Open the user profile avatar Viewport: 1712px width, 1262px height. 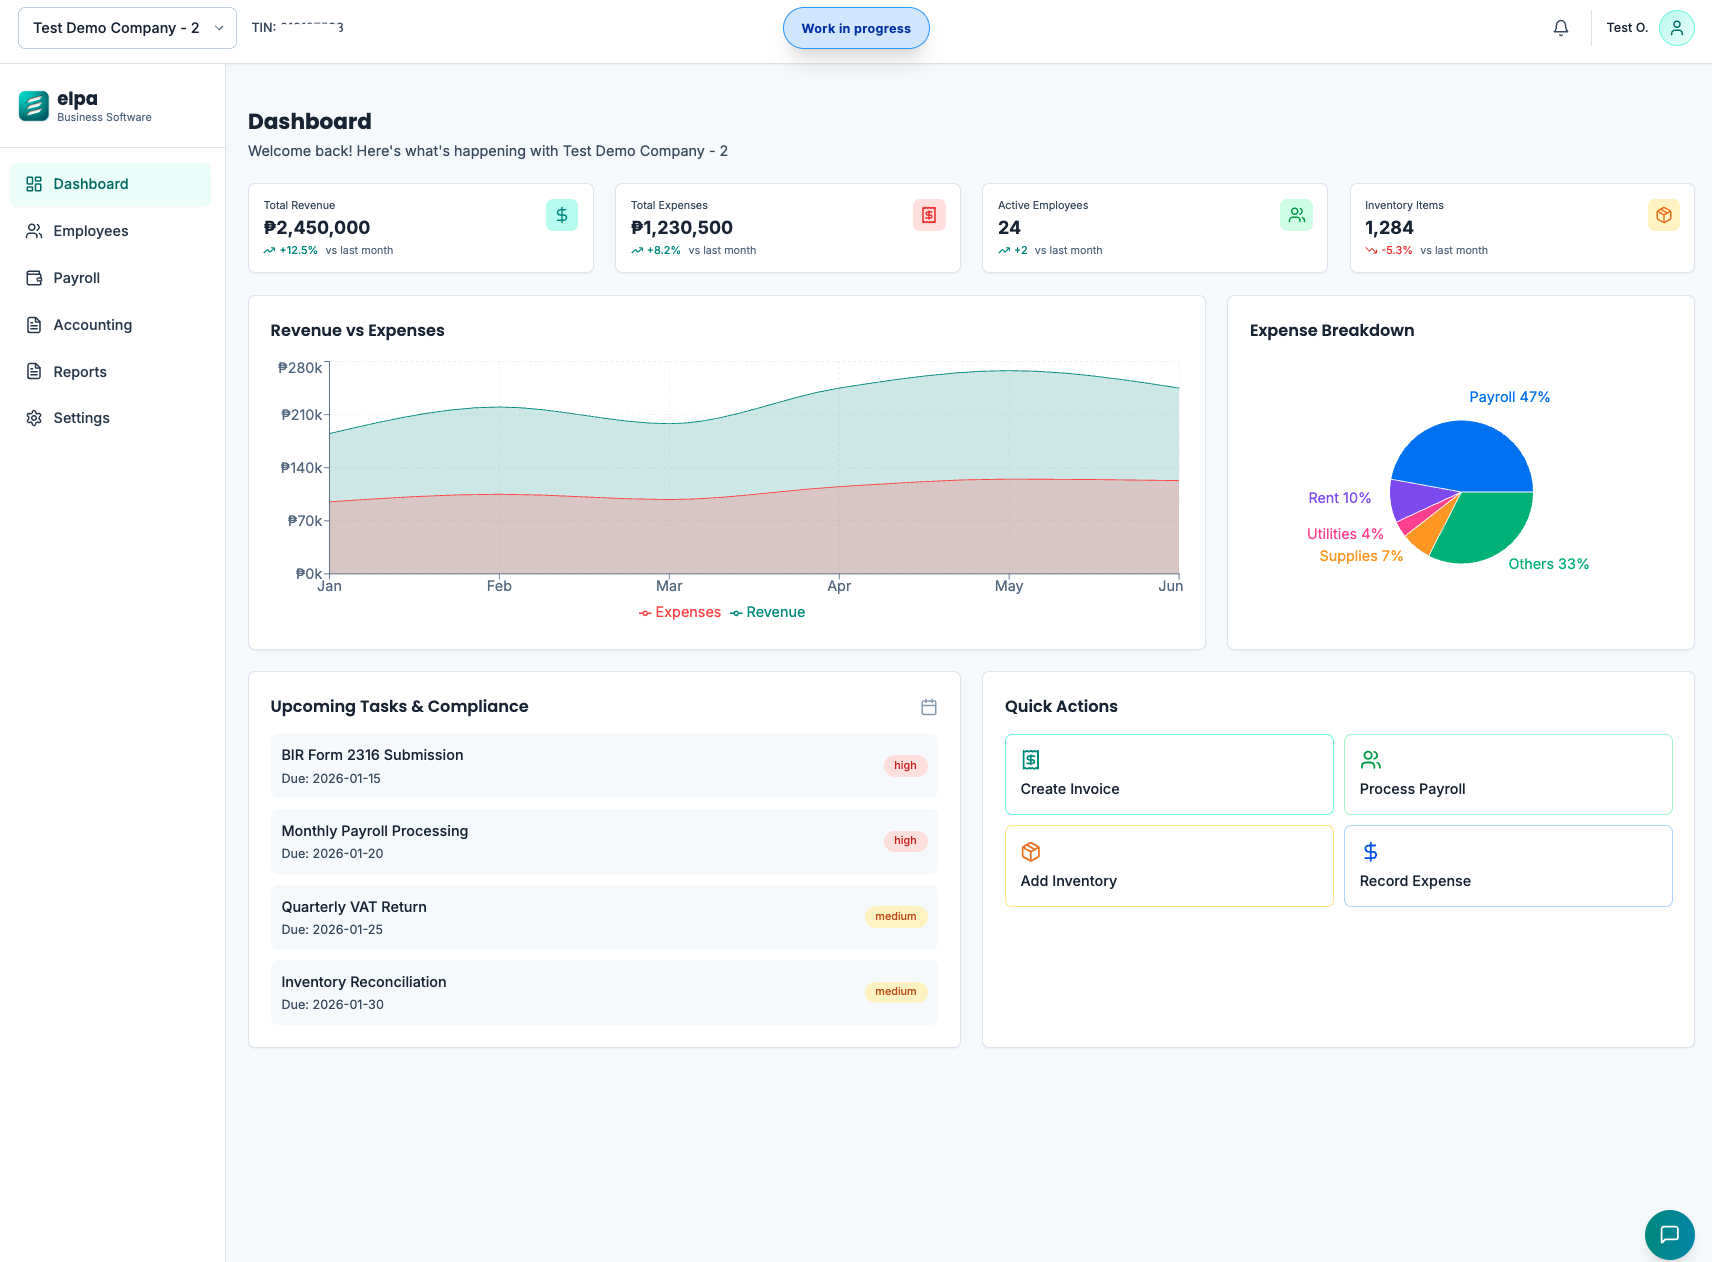tap(1677, 28)
